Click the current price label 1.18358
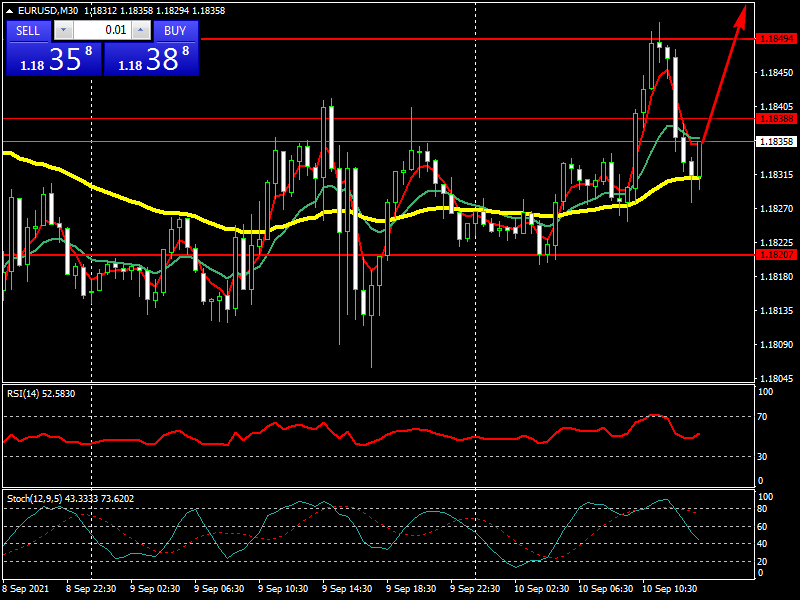800x600 pixels. tap(776, 141)
